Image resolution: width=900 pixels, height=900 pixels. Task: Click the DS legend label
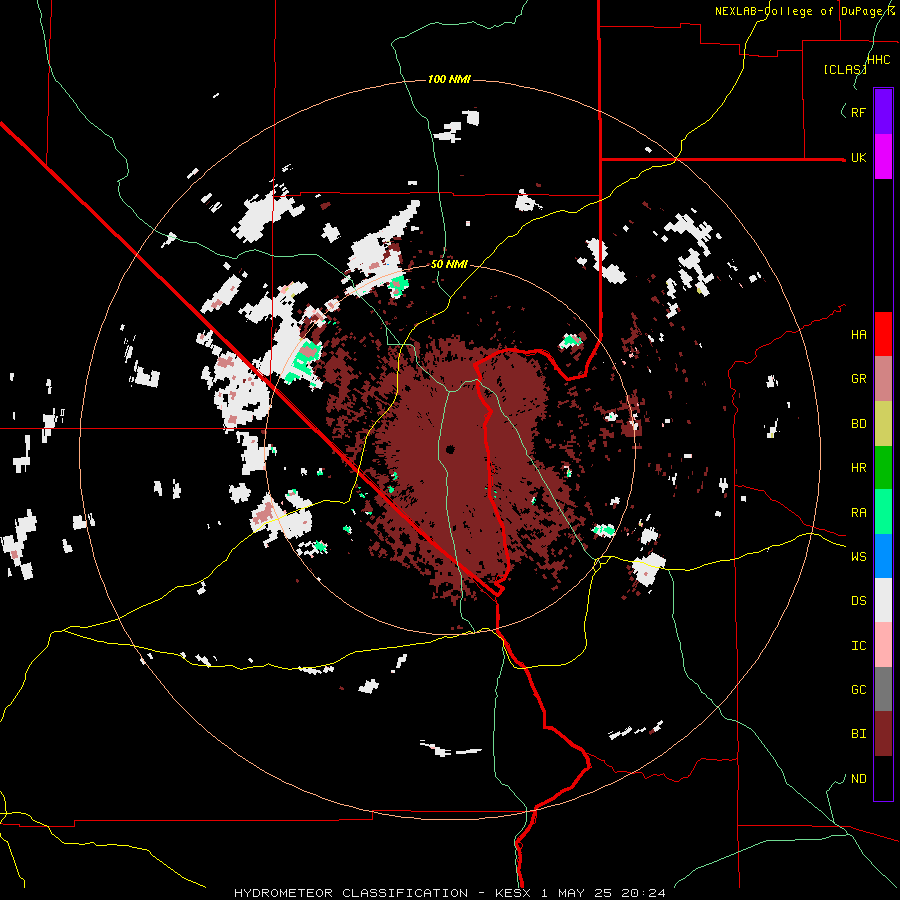point(858,601)
